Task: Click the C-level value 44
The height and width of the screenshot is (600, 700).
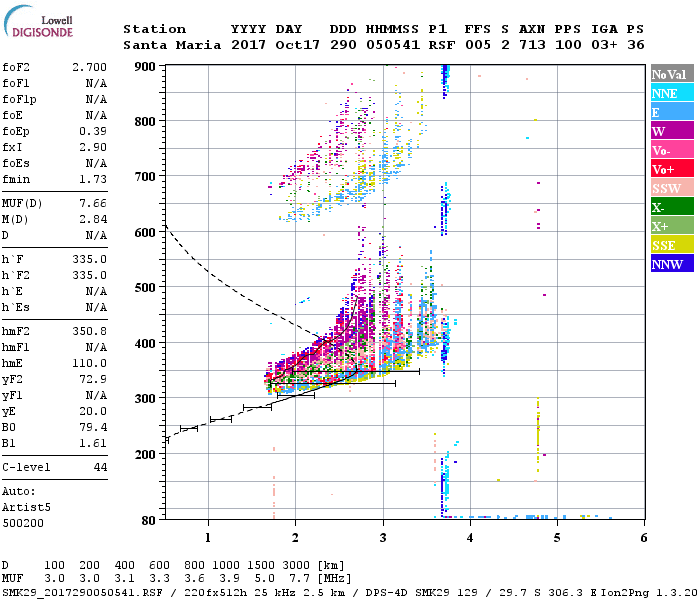Action: [100, 467]
